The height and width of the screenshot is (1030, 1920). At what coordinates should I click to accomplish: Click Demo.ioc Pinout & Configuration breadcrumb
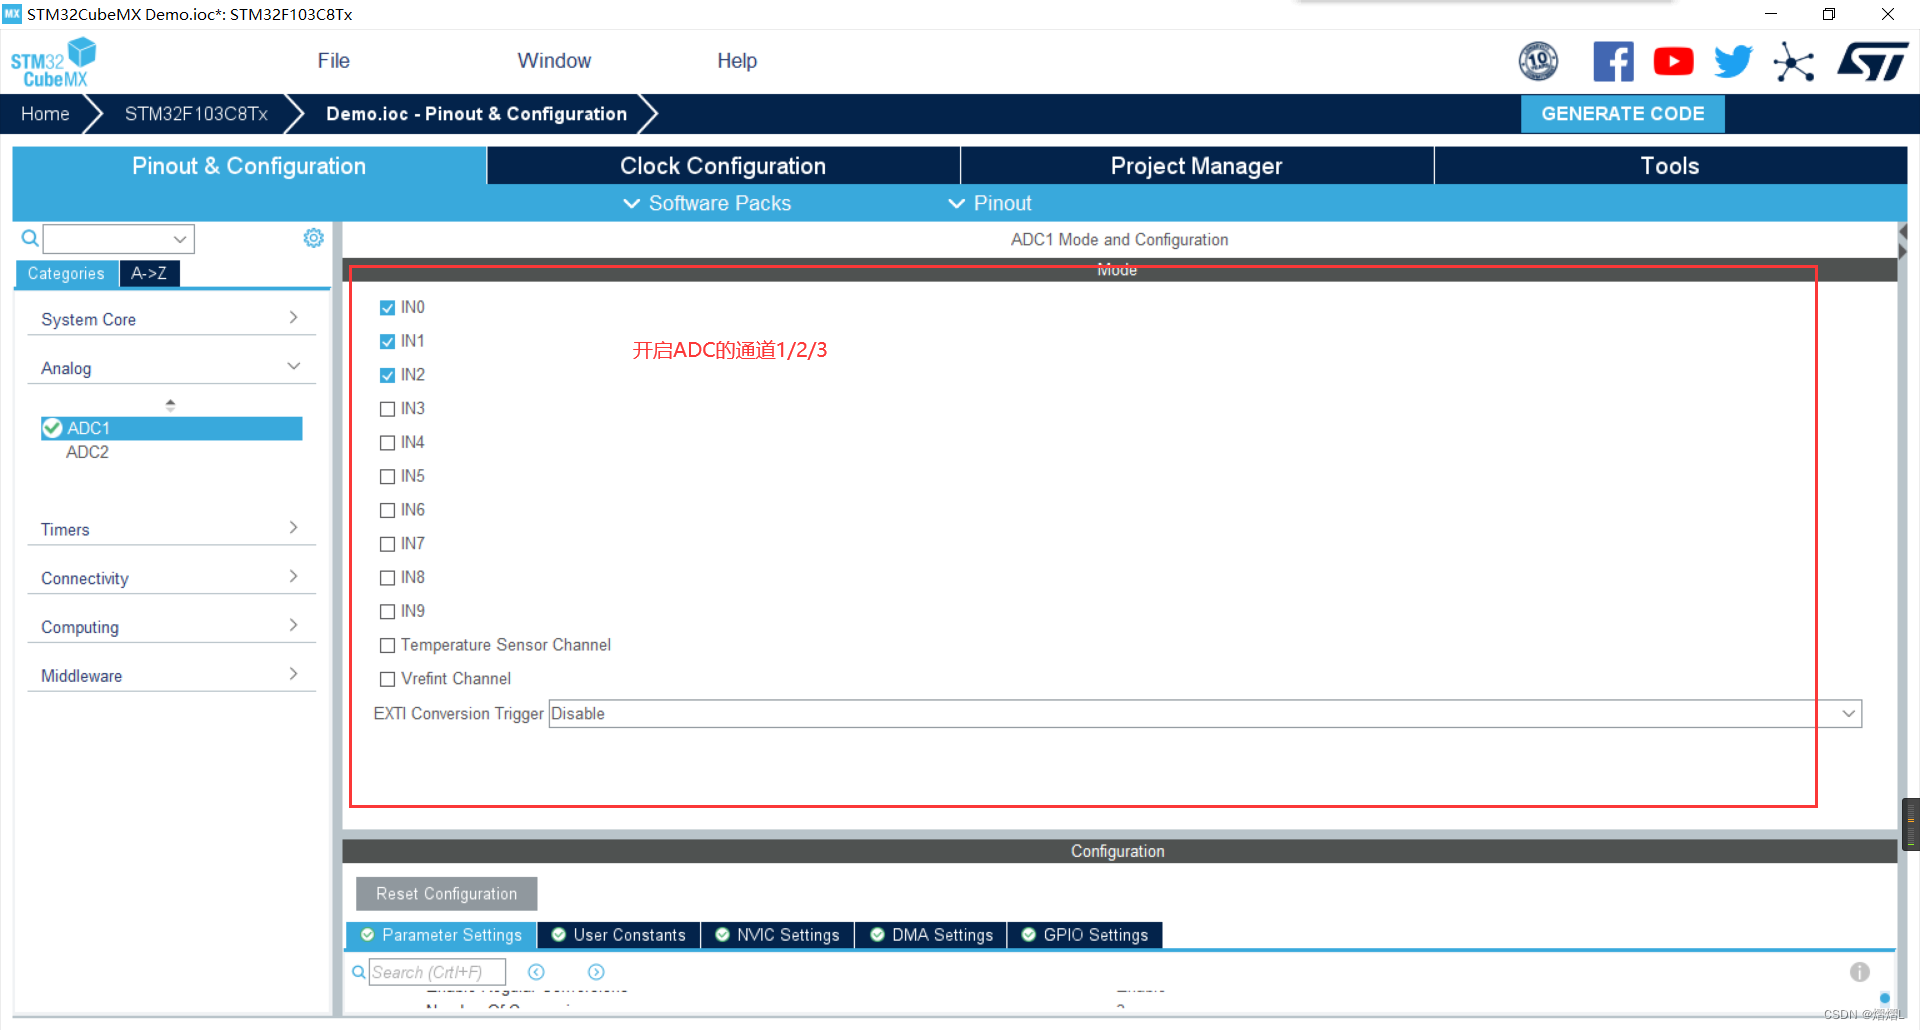[476, 114]
